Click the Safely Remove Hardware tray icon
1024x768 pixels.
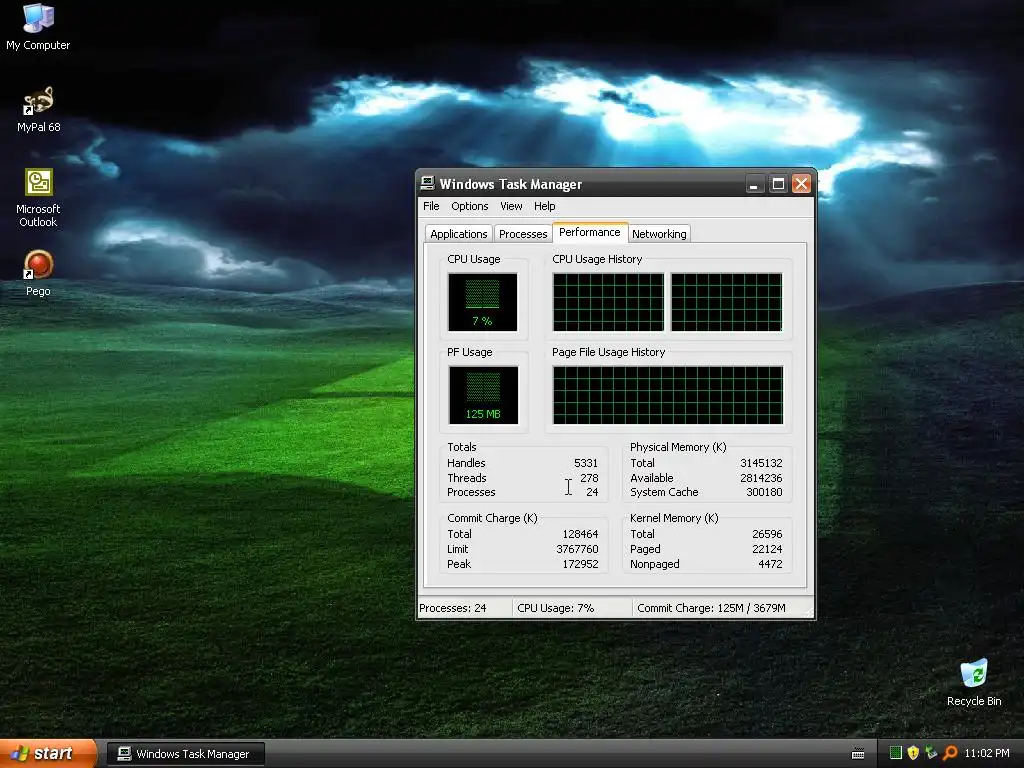coord(931,753)
